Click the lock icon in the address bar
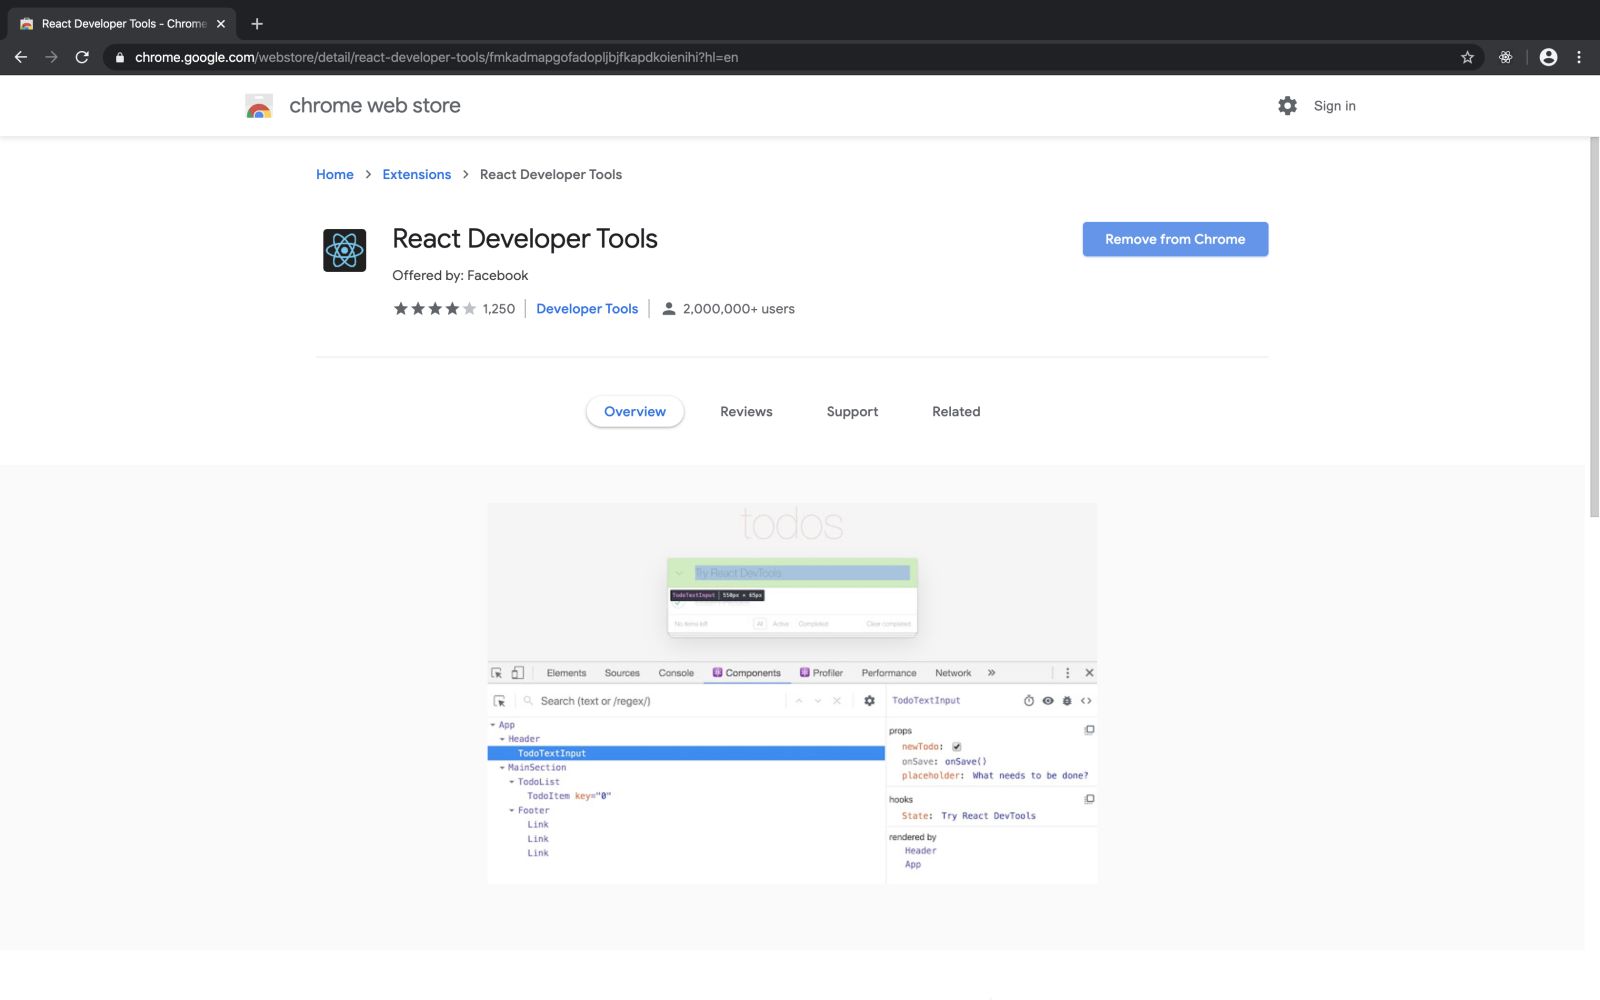This screenshot has height=1000, width=1600. pos(120,57)
